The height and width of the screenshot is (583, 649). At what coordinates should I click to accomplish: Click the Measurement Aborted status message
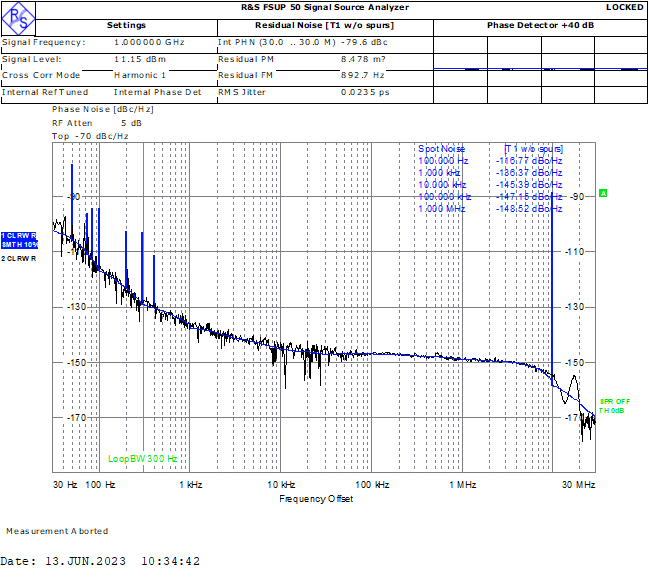tap(56, 531)
